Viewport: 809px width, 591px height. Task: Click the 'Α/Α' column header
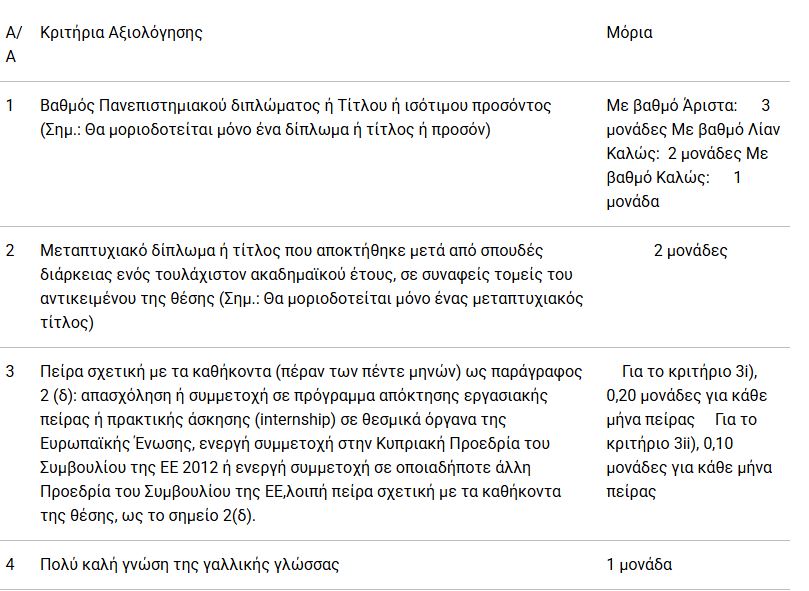(14, 44)
